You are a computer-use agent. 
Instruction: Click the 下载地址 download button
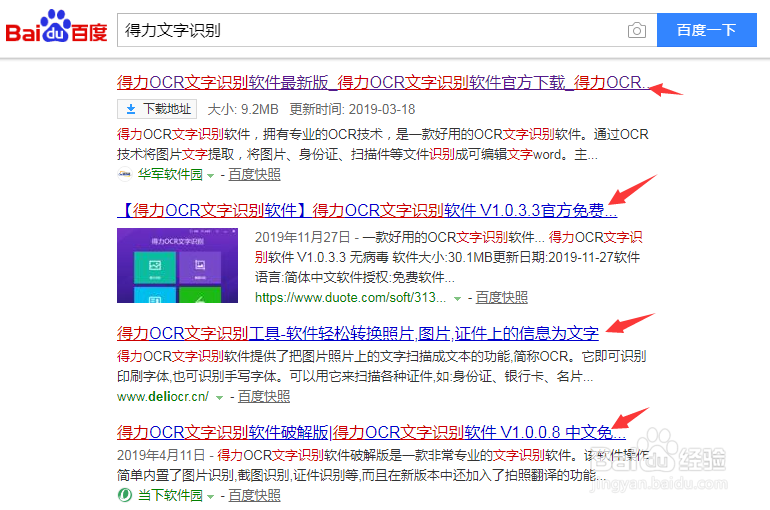pos(157,109)
